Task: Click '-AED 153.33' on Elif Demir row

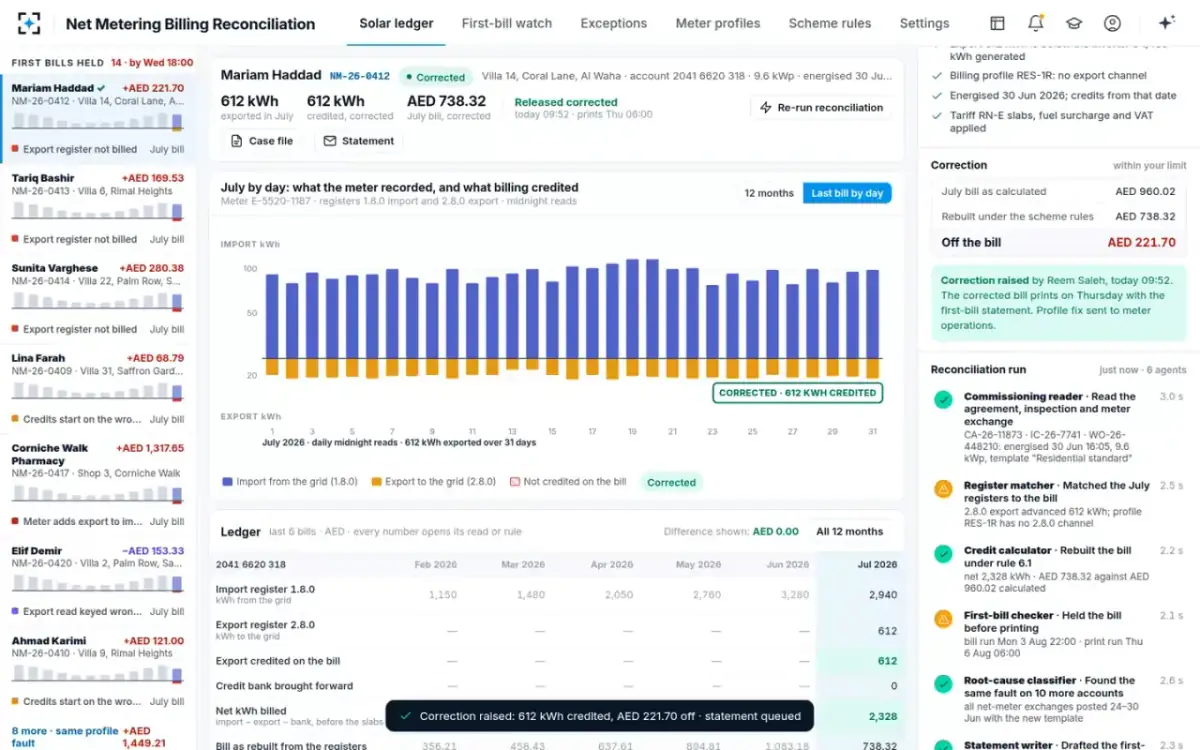Action: click(153, 551)
